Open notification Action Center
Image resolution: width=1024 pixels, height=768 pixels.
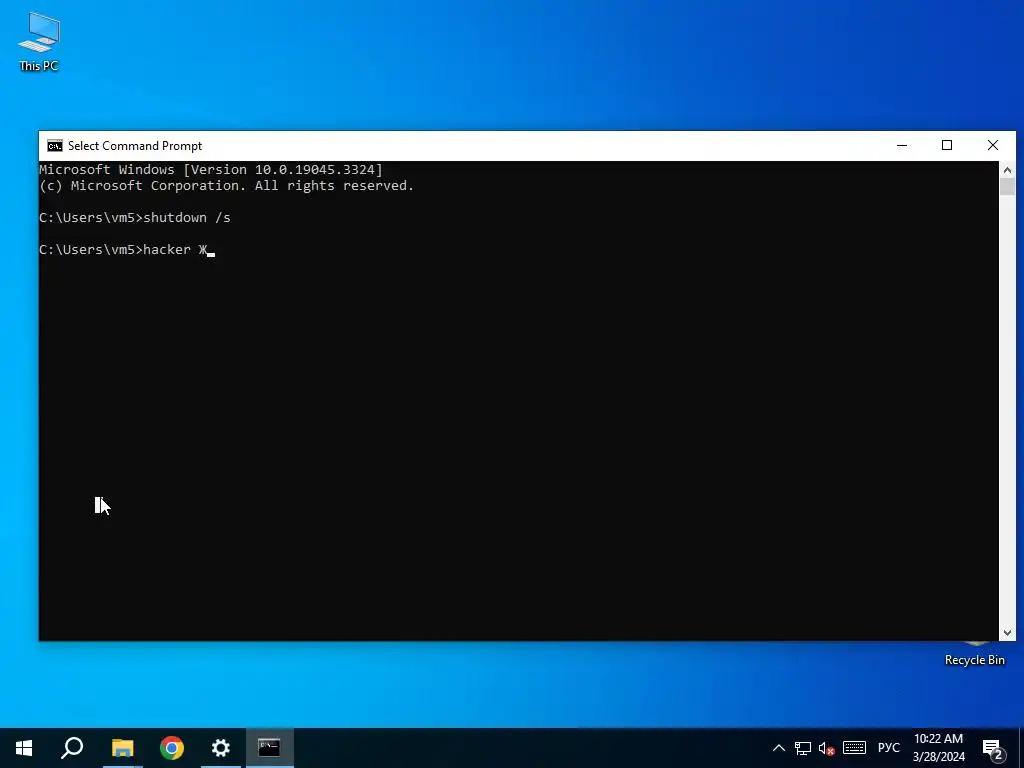tap(993, 748)
